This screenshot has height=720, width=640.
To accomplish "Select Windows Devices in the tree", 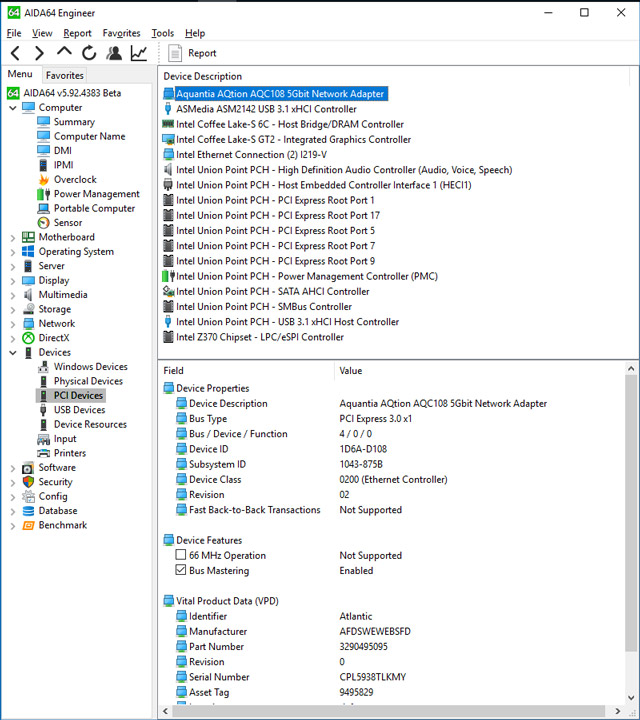I will (90, 367).
